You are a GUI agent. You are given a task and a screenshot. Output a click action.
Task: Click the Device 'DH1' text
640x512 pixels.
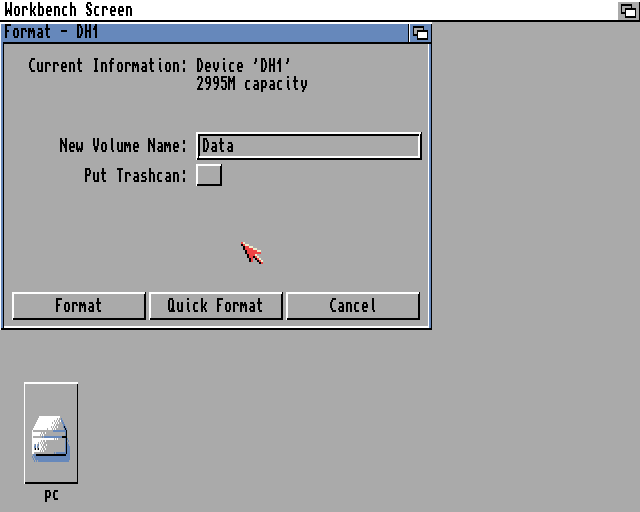click(243, 65)
